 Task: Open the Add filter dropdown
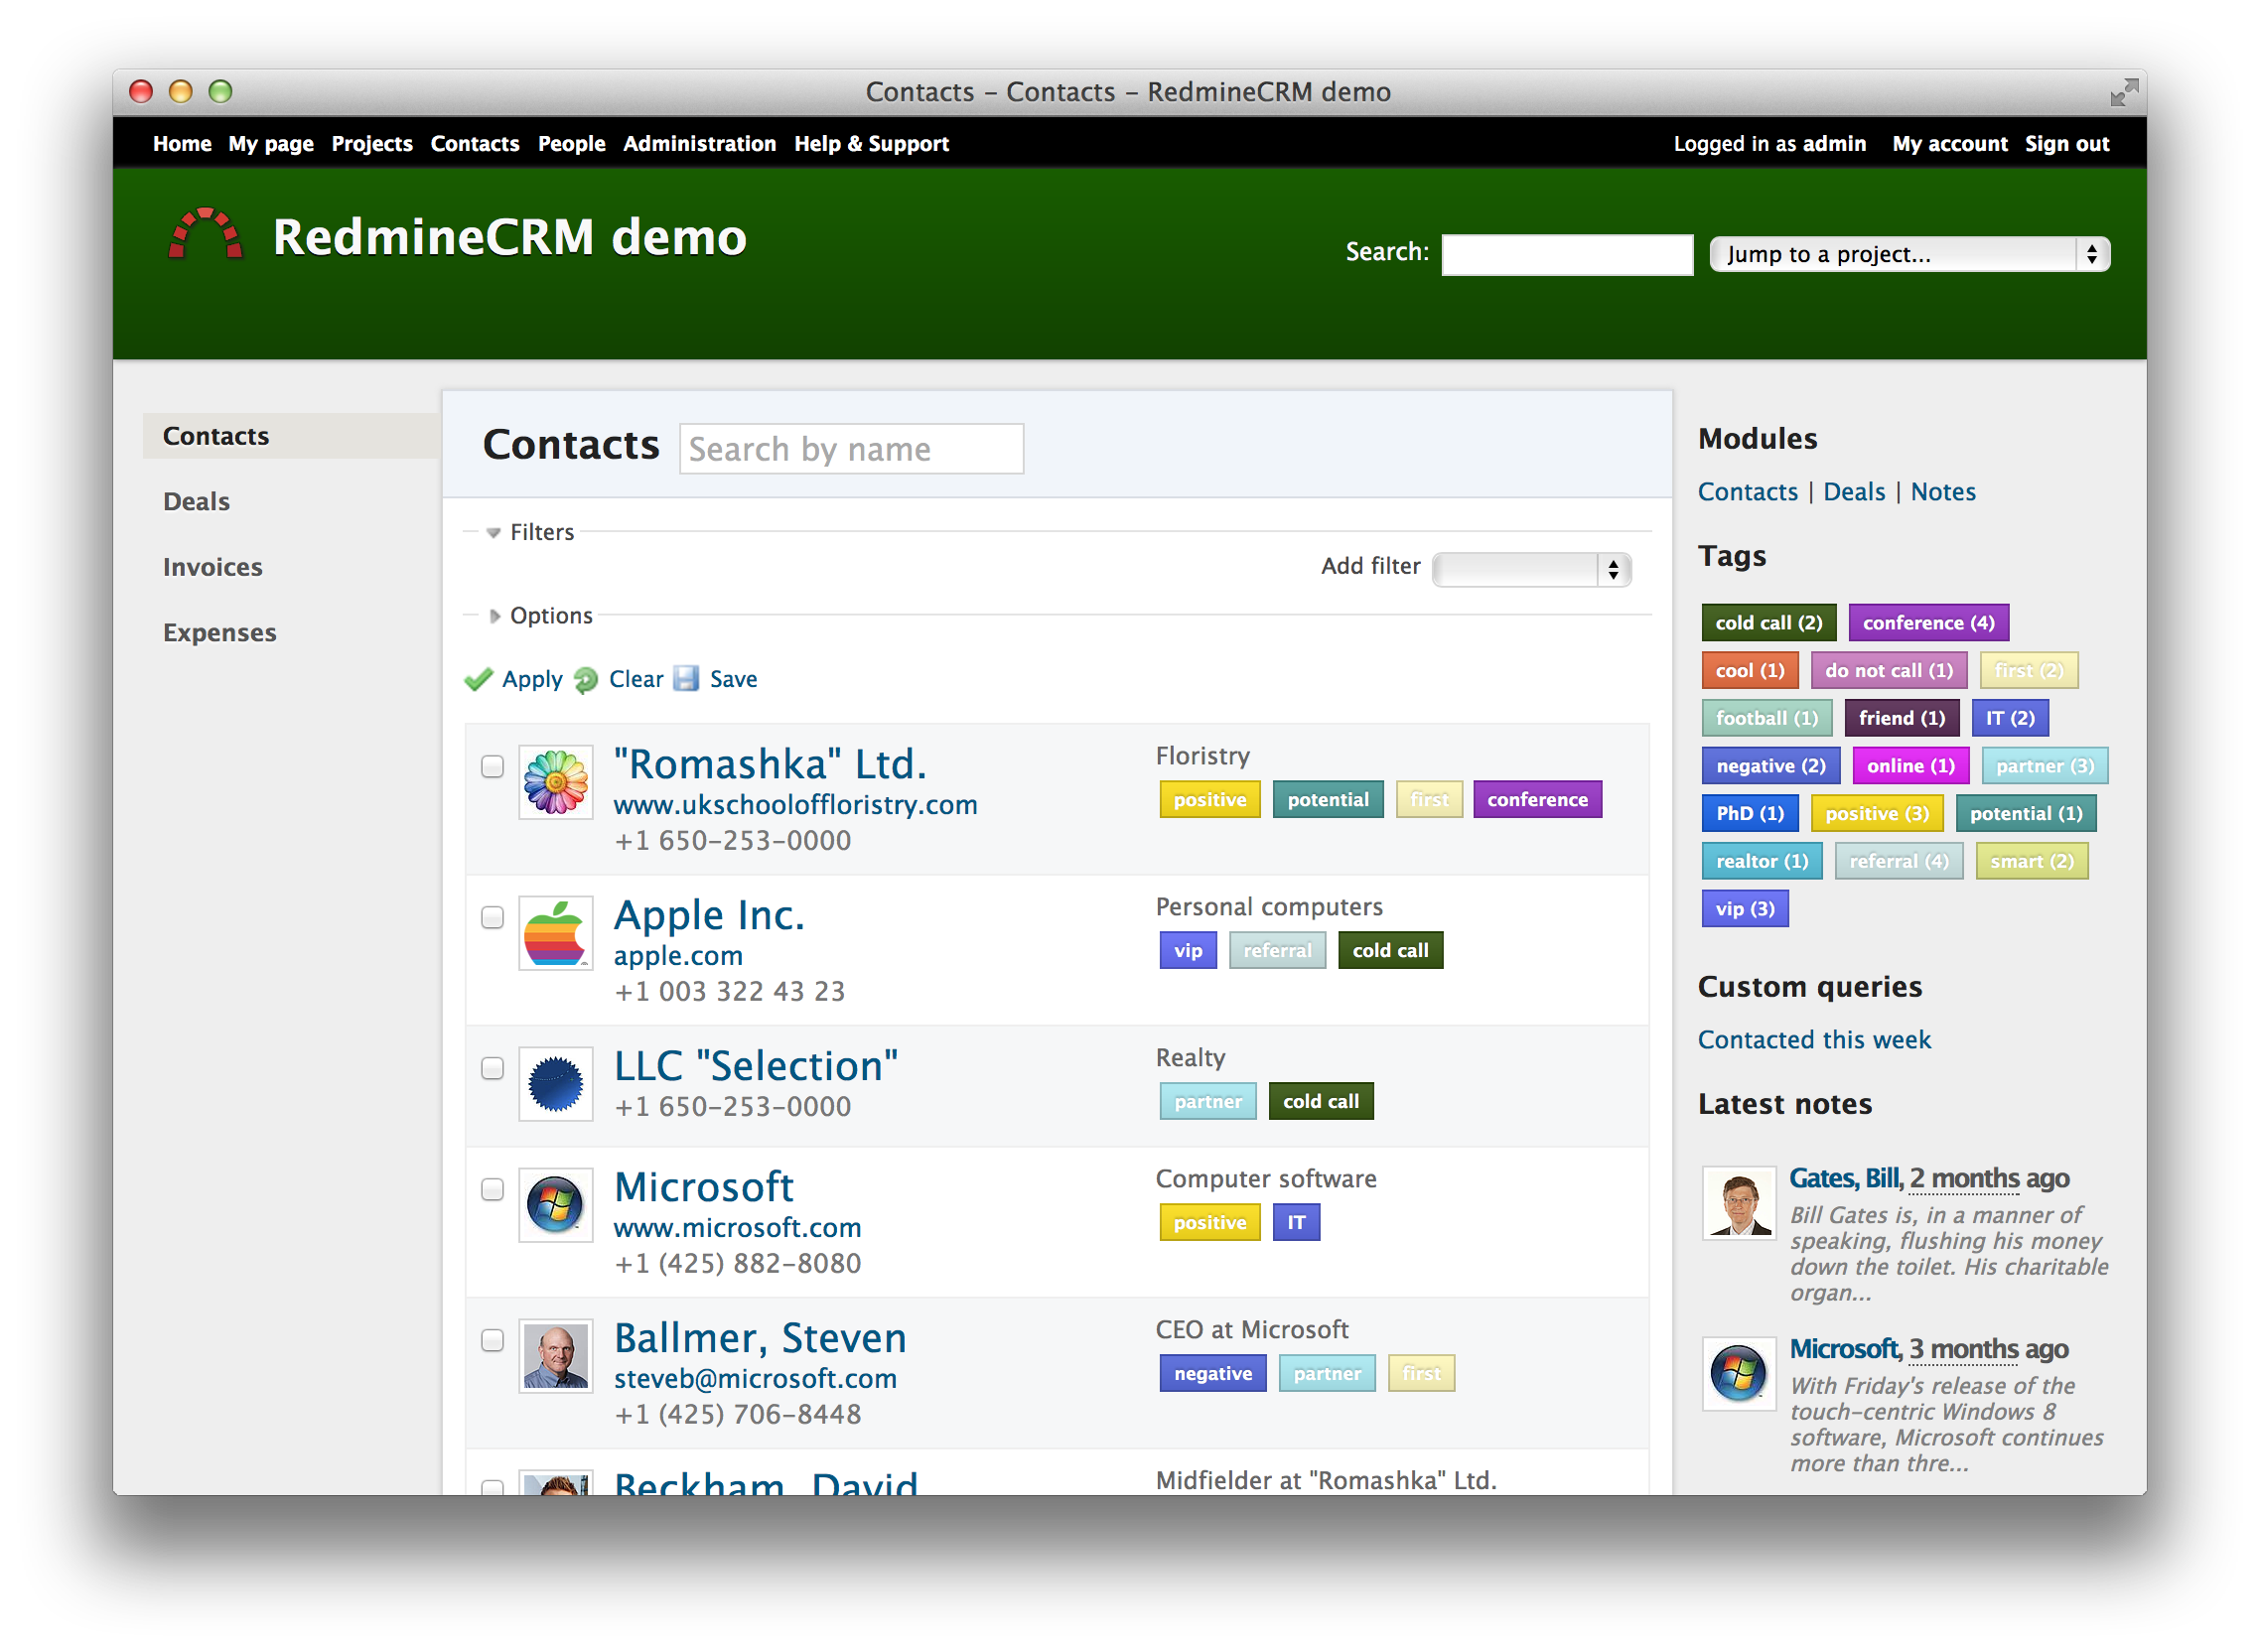coord(1531,570)
